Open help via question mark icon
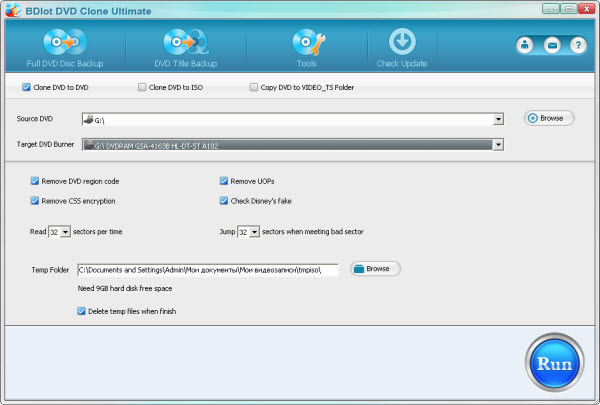Viewport: 600px width, 405px height. [577, 46]
